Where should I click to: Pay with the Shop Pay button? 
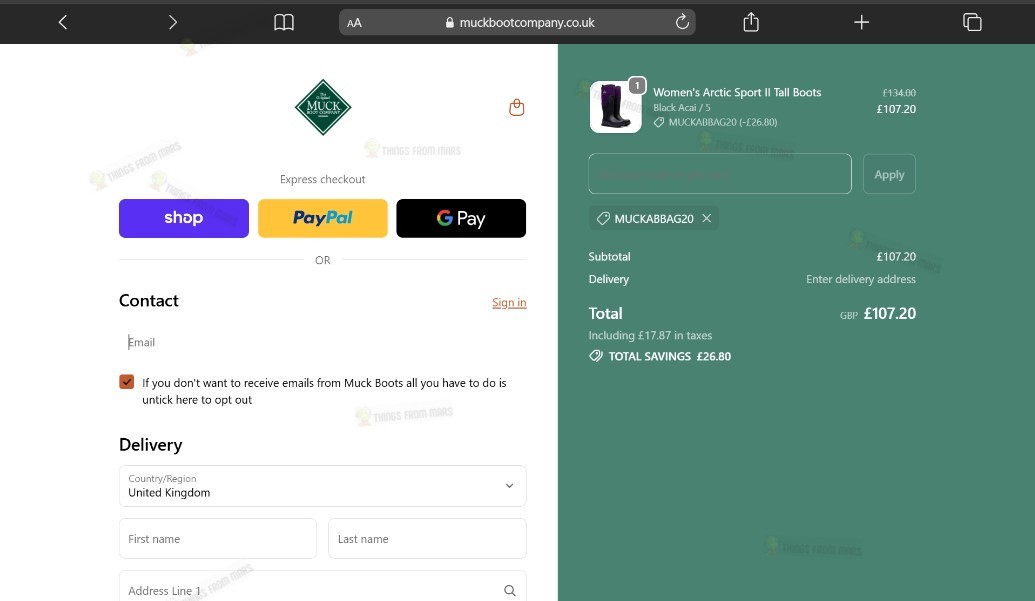tap(184, 218)
